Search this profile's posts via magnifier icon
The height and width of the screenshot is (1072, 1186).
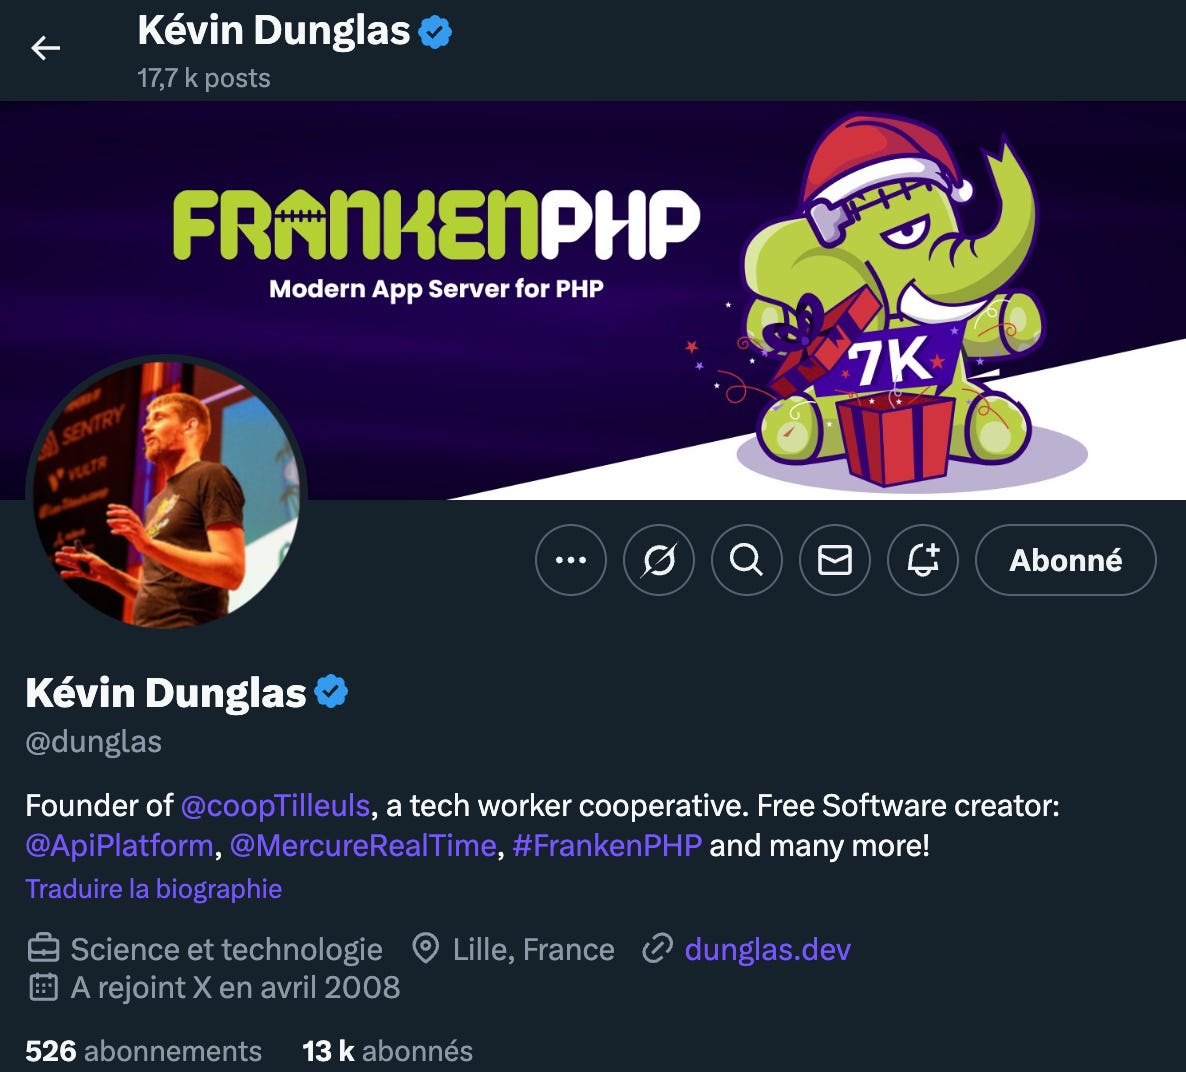747,560
